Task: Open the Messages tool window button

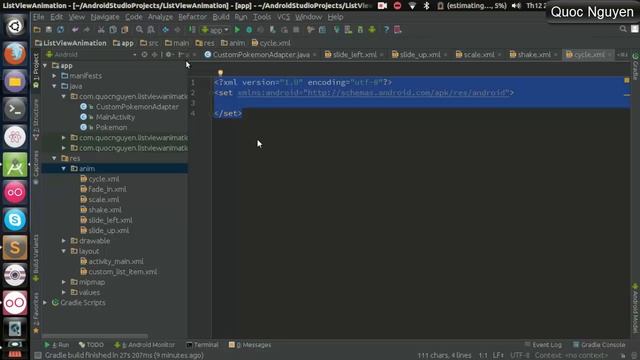Action: (x=250, y=345)
